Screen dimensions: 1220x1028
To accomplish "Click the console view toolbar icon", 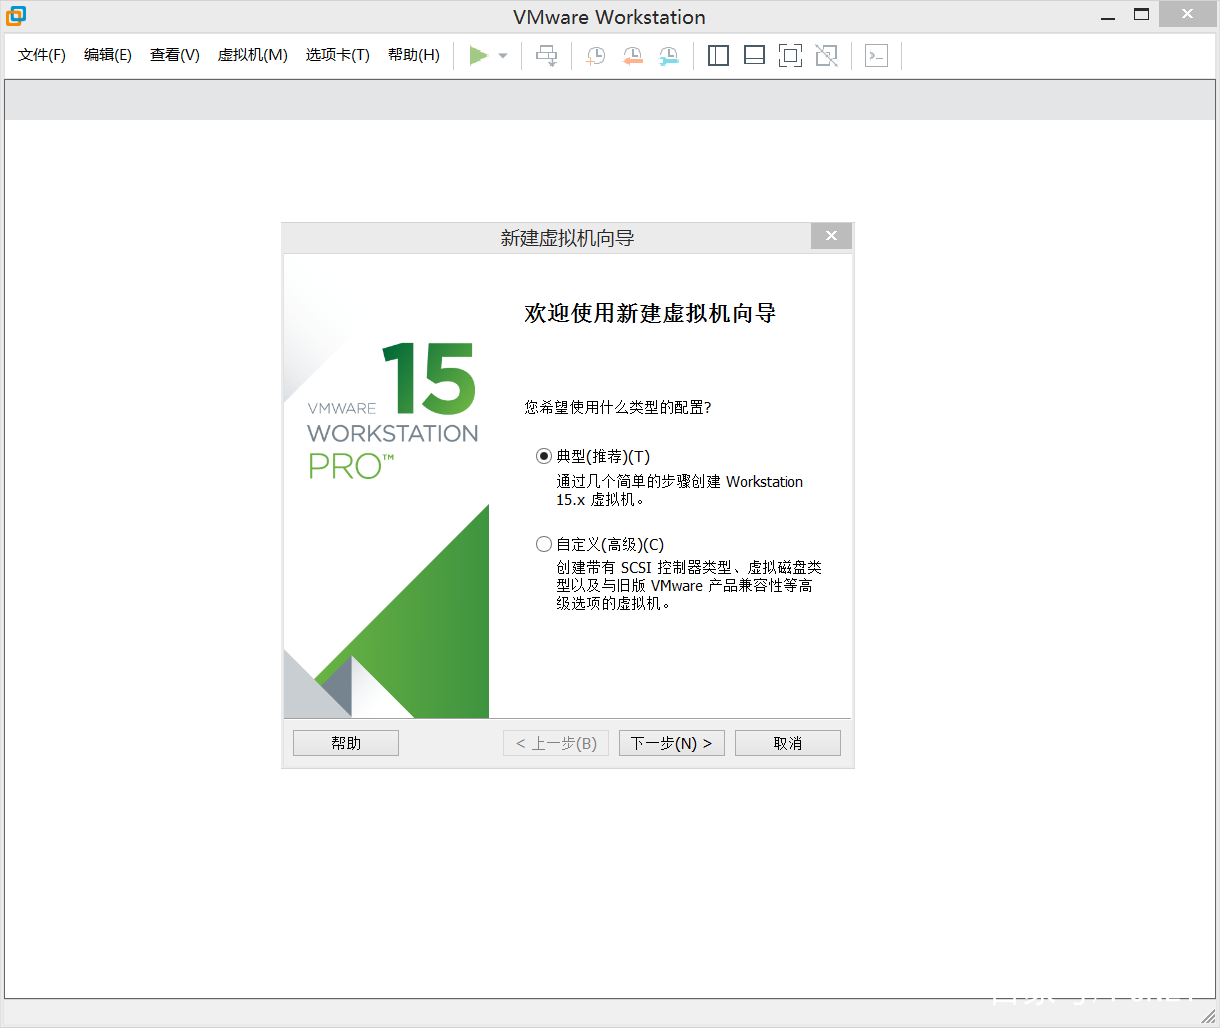I will coord(877,56).
